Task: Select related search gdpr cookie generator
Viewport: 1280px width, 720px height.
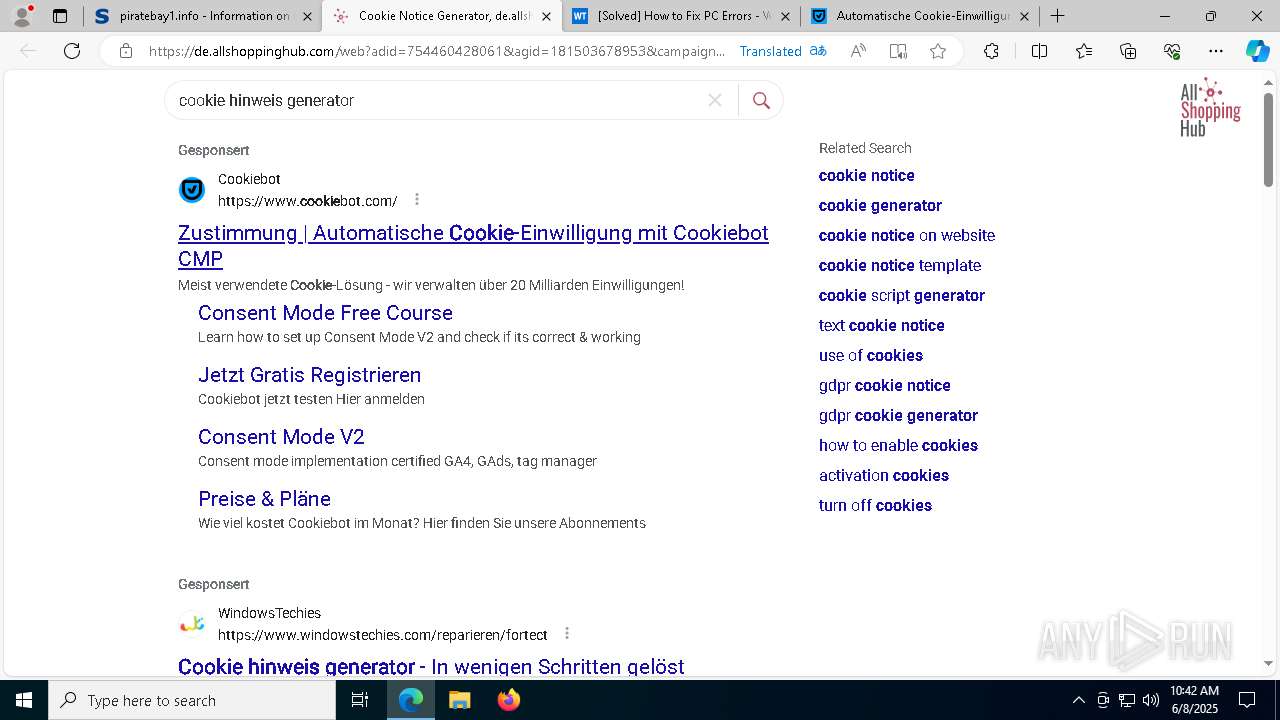Action: [898, 415]
